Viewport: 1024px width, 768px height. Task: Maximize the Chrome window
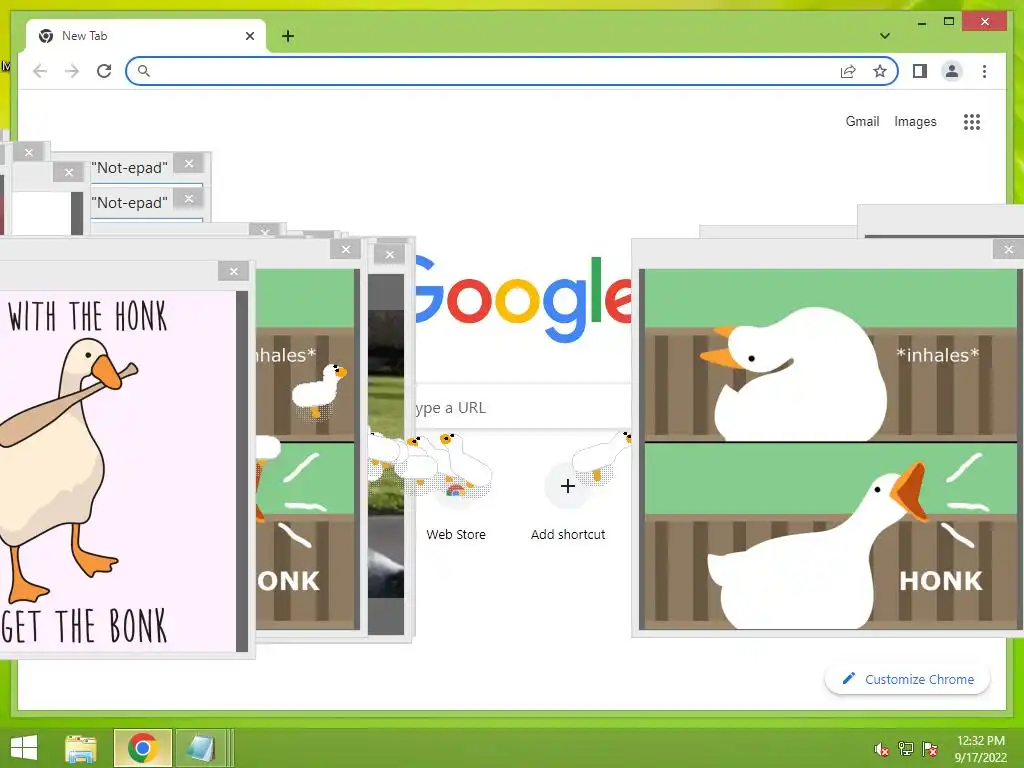pos(949,22)
